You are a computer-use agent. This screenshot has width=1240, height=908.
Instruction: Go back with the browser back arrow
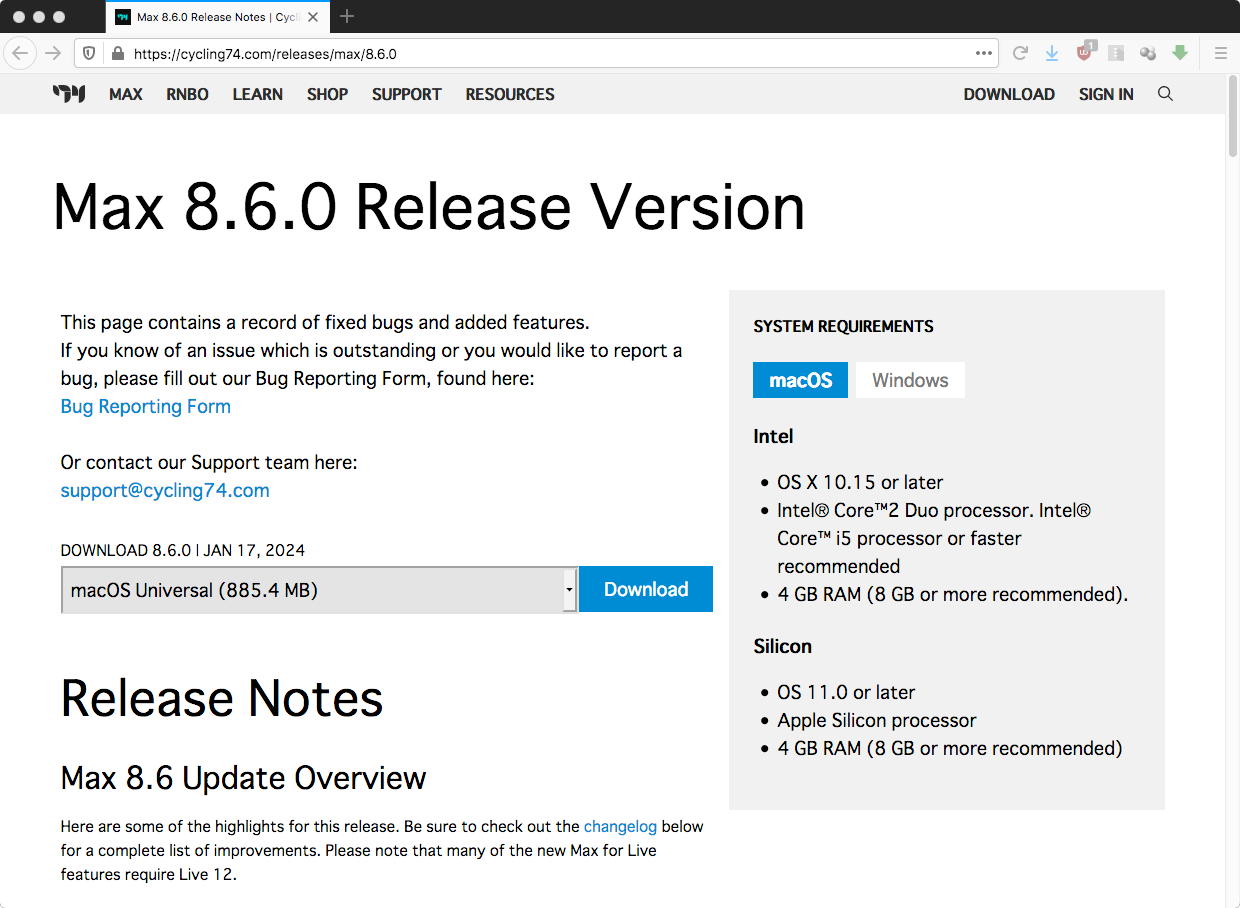(20, 53)
